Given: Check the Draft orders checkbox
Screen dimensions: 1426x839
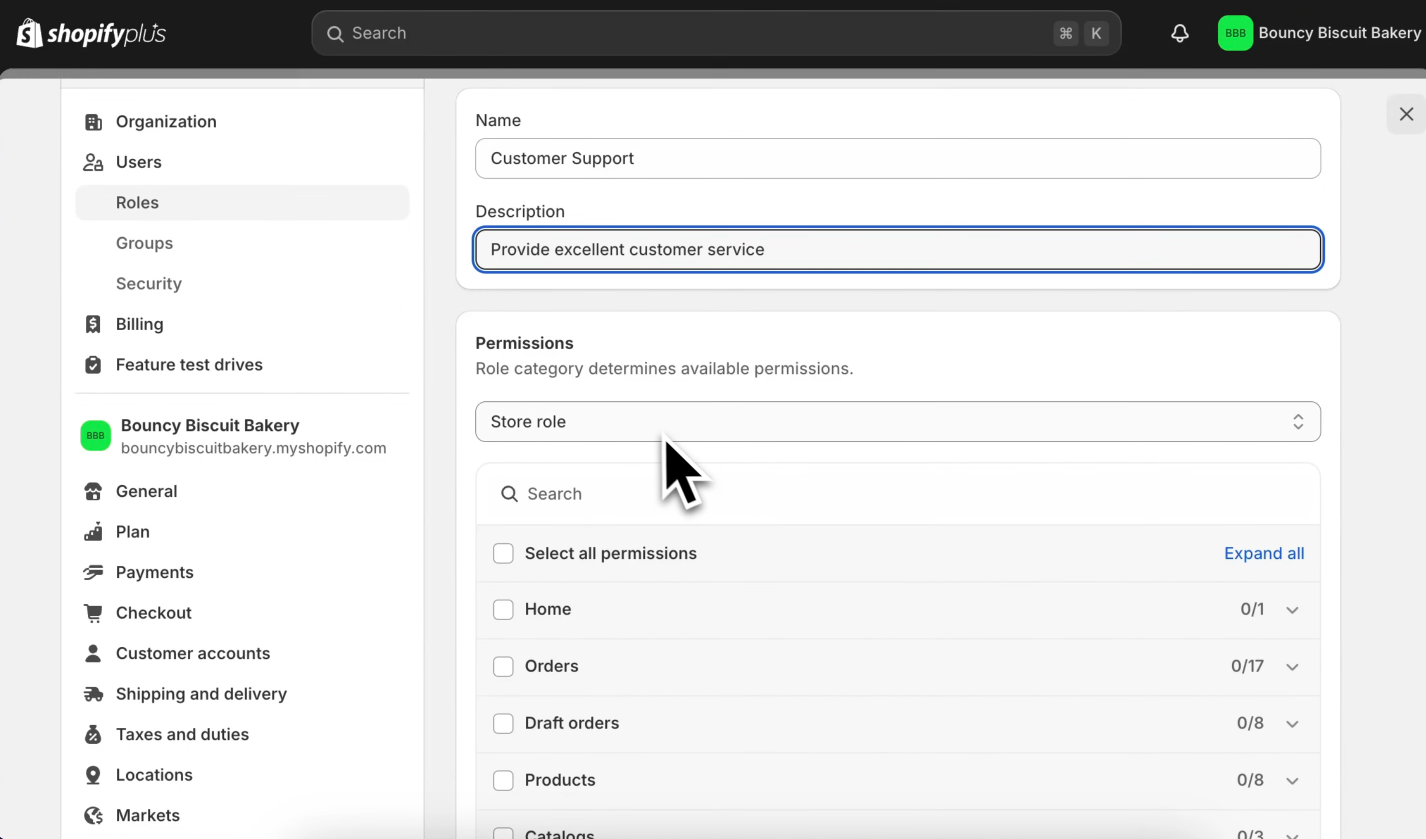Looking at the screenshot, I should [503, 723].
